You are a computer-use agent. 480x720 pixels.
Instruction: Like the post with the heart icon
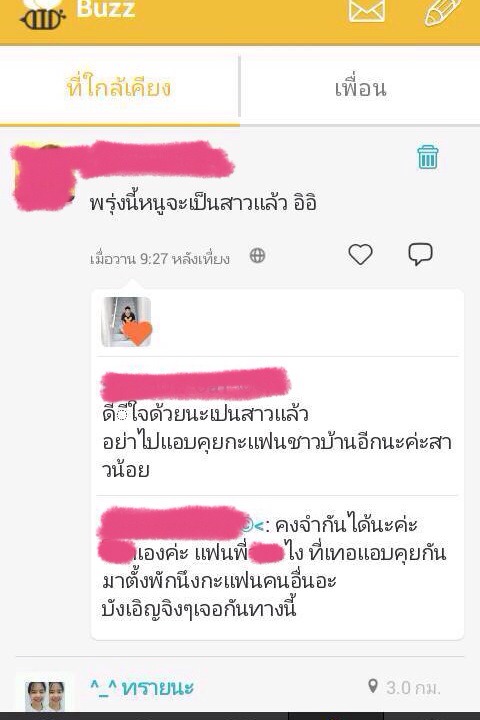coord(360,254)
